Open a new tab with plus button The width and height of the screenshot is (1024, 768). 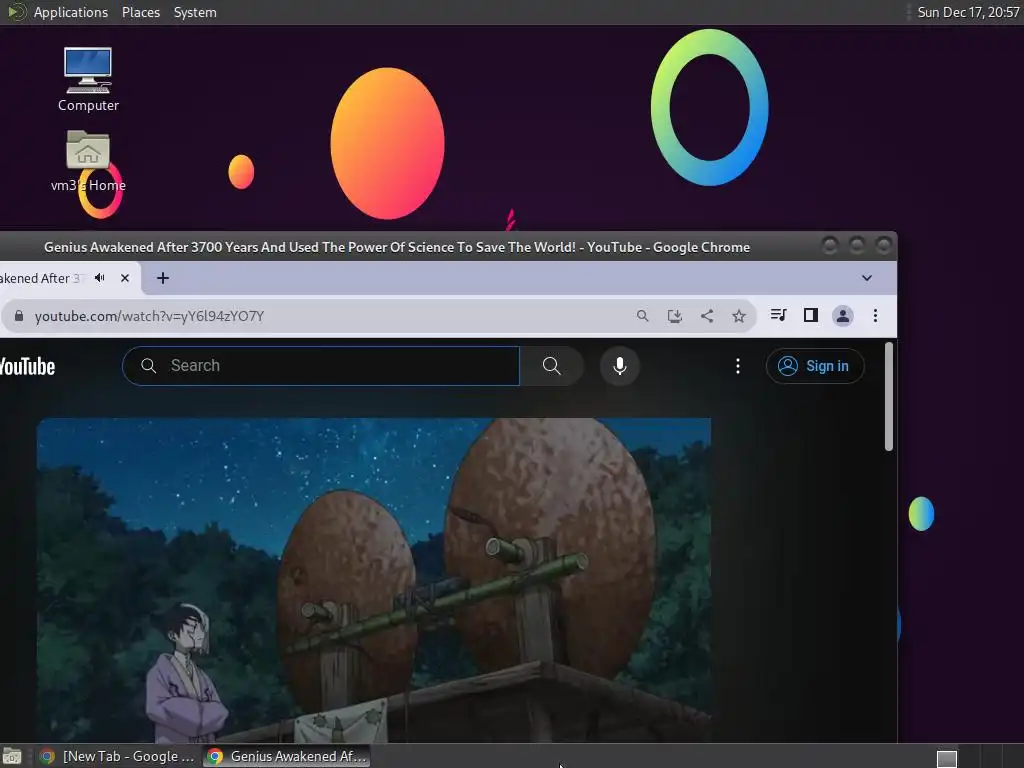coord(163,278)
